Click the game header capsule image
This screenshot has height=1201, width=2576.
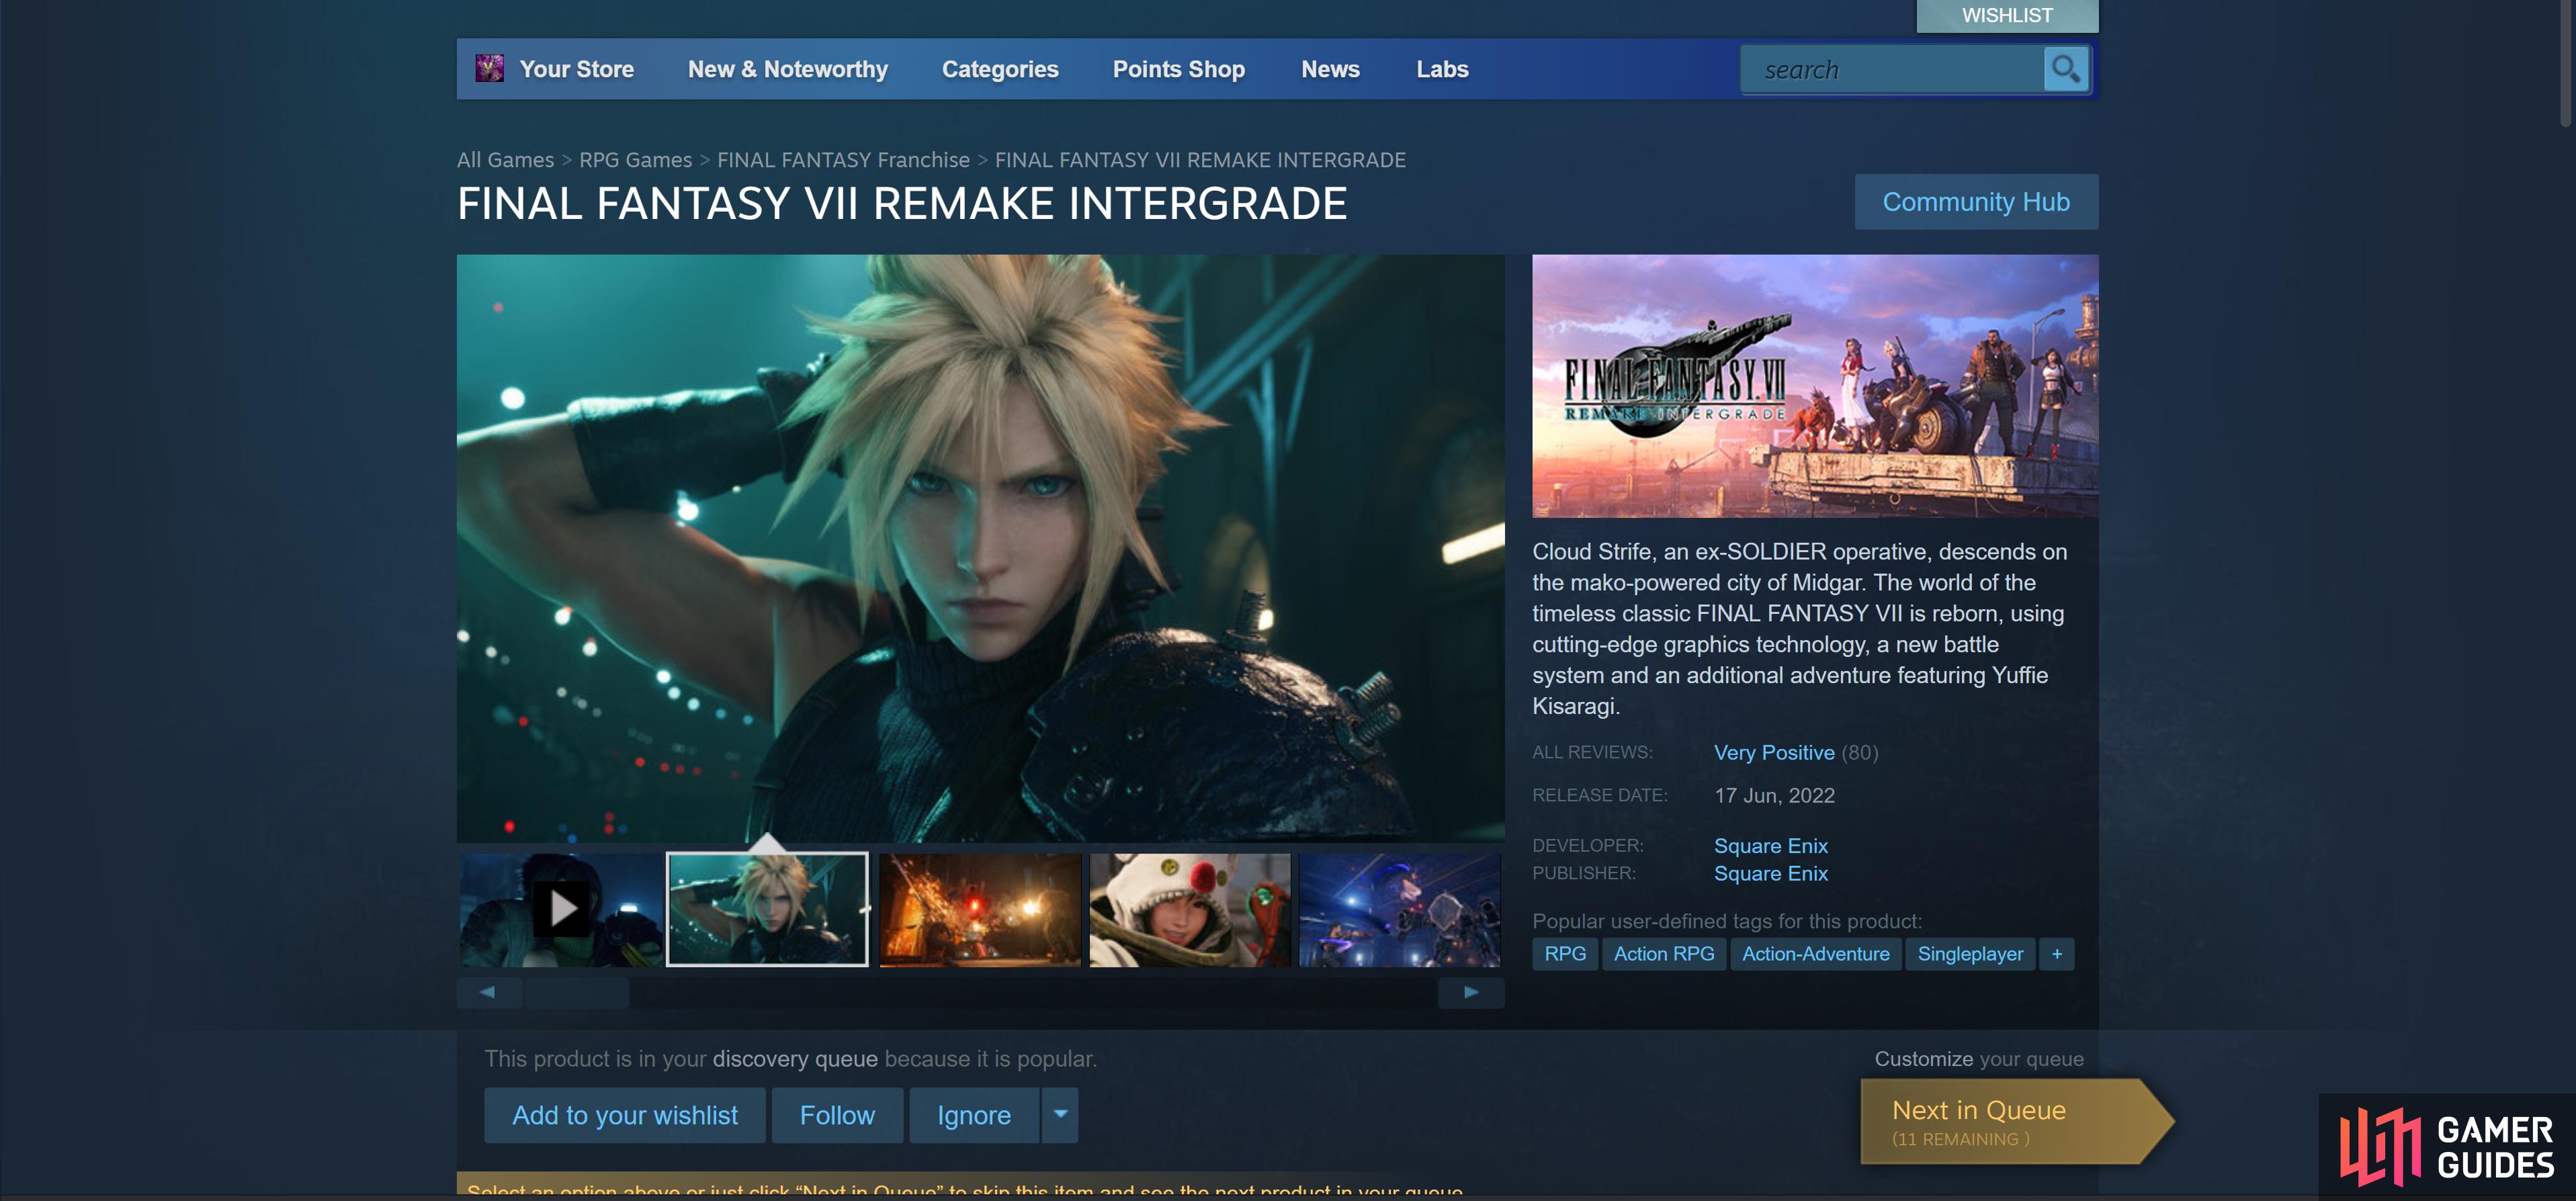pos(1815,386)
